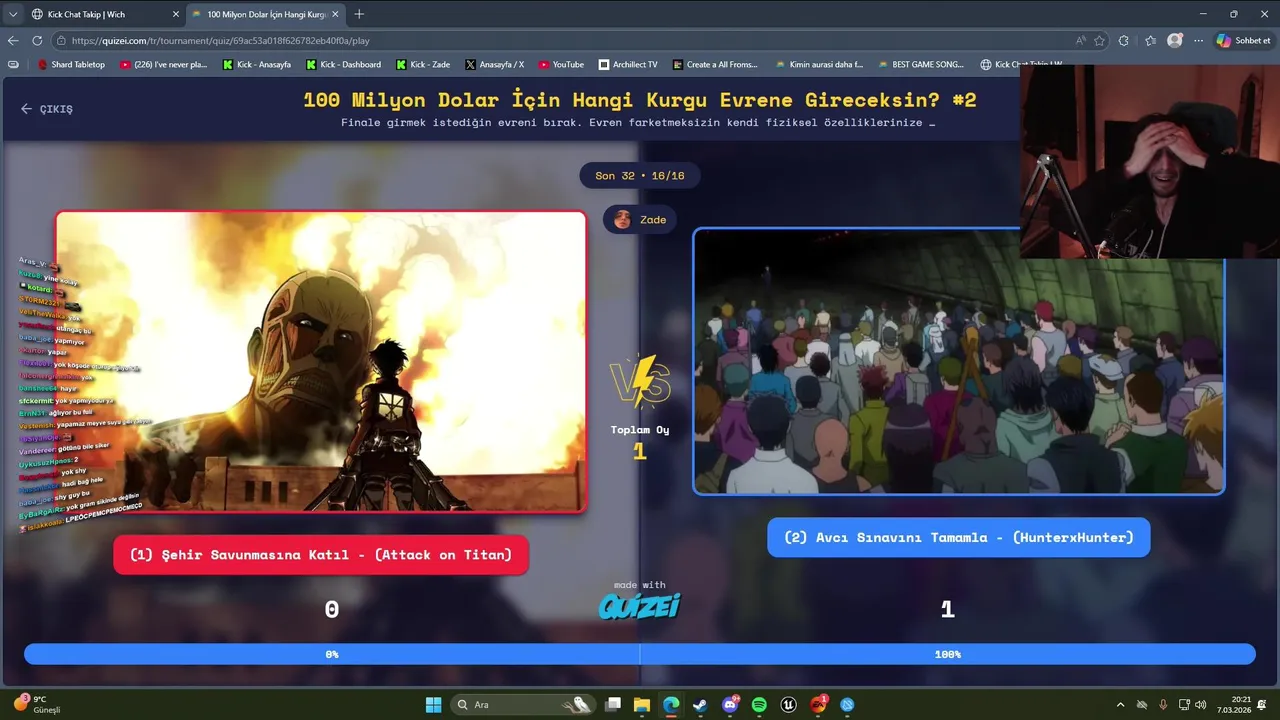Vote for Şehir Savunmasına Katıl option

pos(321,555)
